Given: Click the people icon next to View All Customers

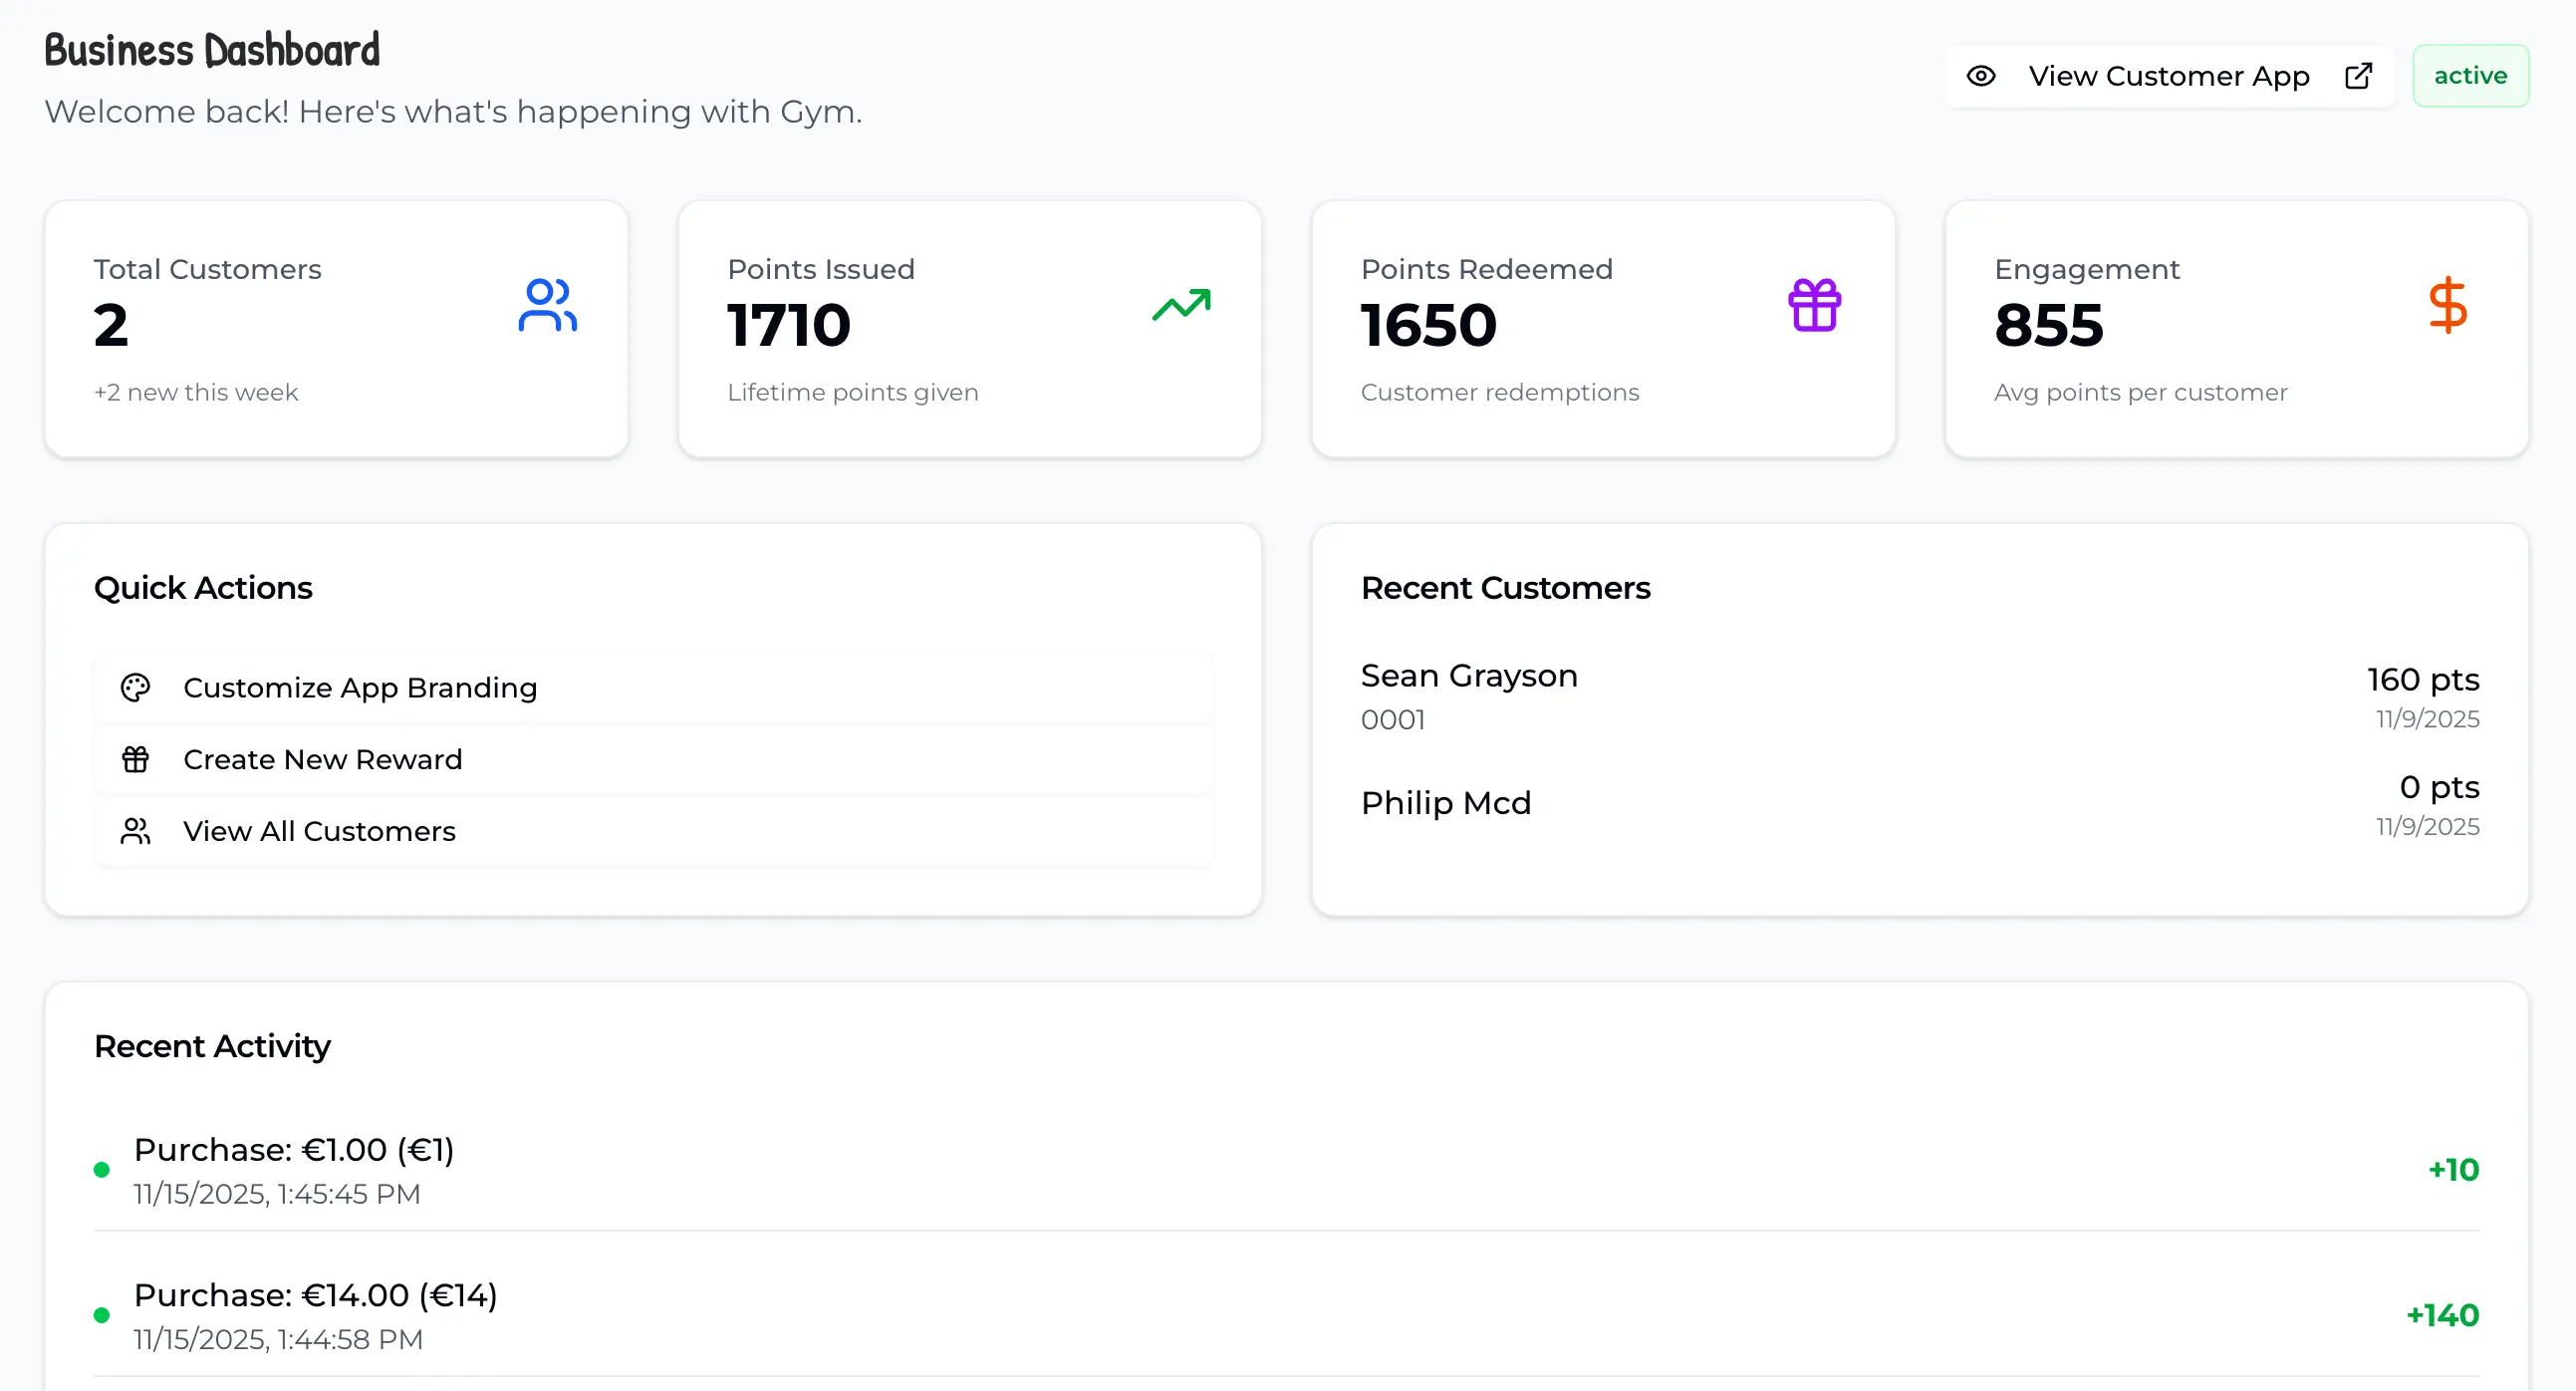Looking at the screenshot, I should pyautogui.click(x=135, y=832).
